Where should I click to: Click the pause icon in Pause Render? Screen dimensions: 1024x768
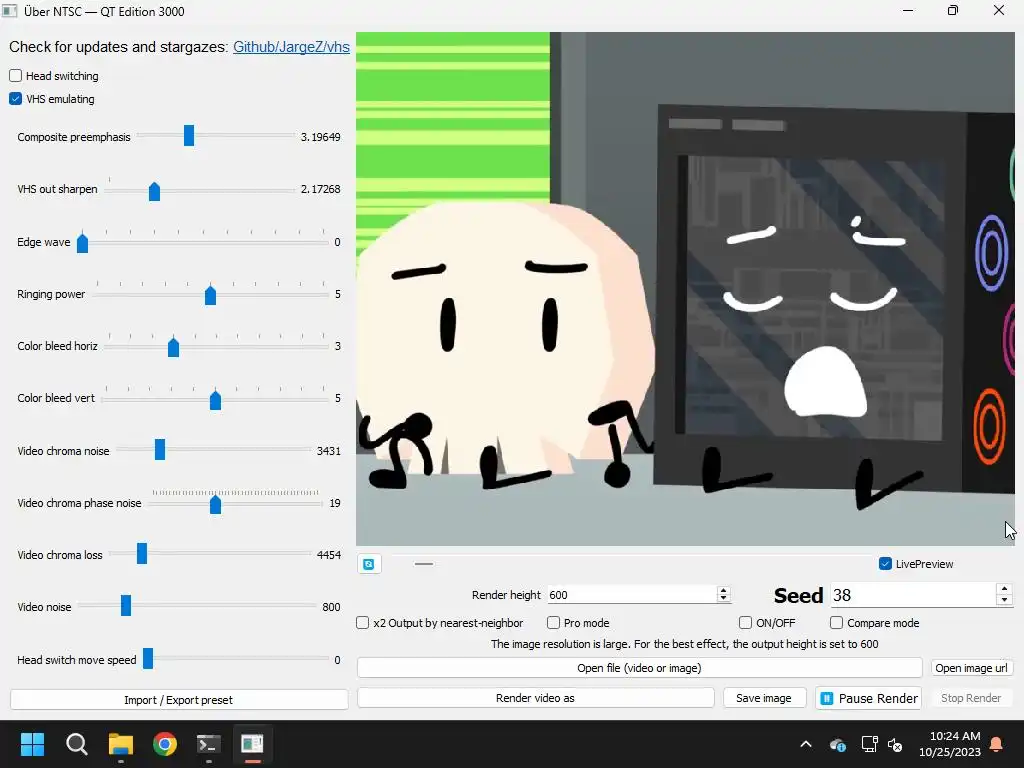click(827, 699)
